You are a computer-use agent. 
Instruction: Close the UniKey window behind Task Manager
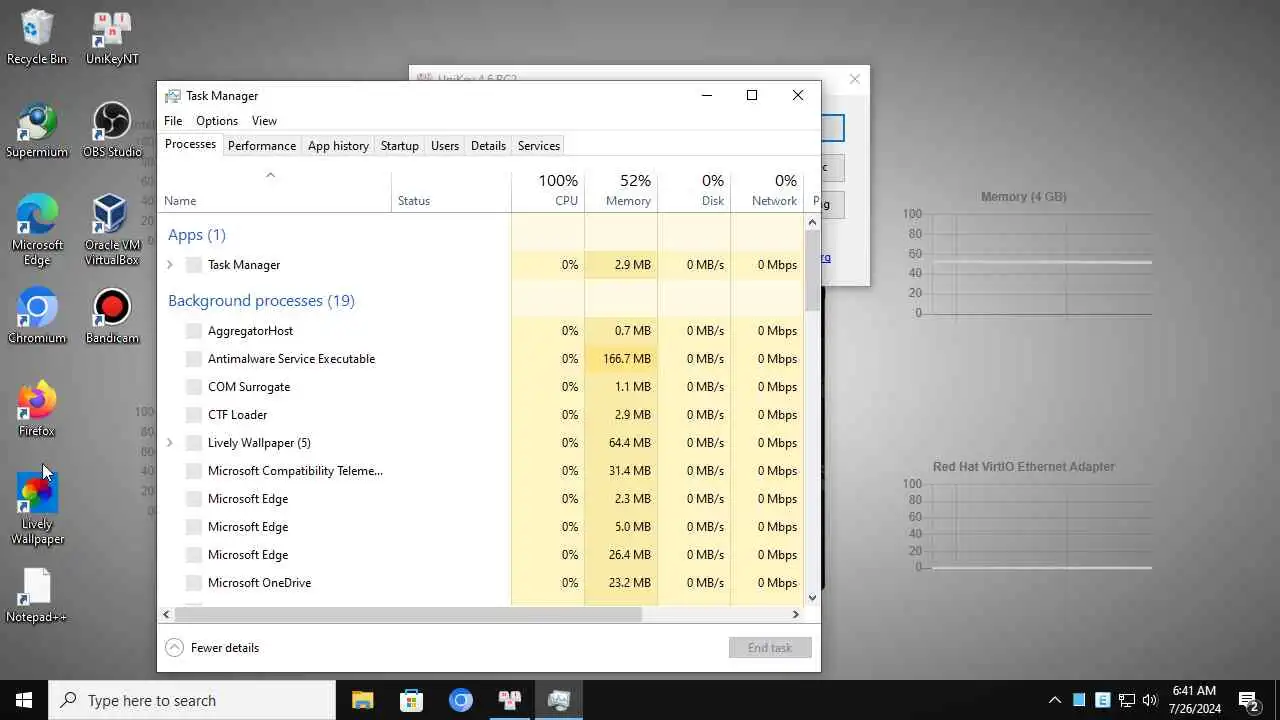[854, 79]
